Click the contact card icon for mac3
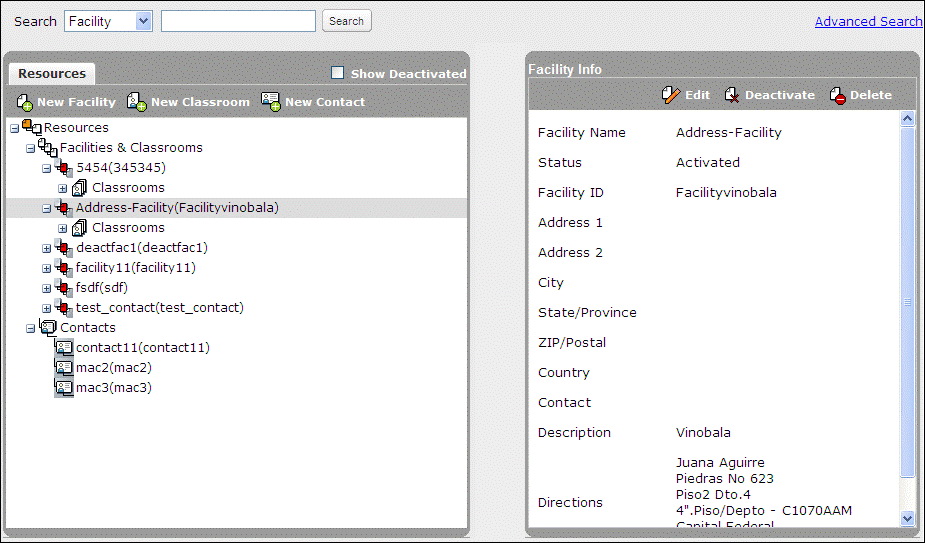 coord(64,388)
